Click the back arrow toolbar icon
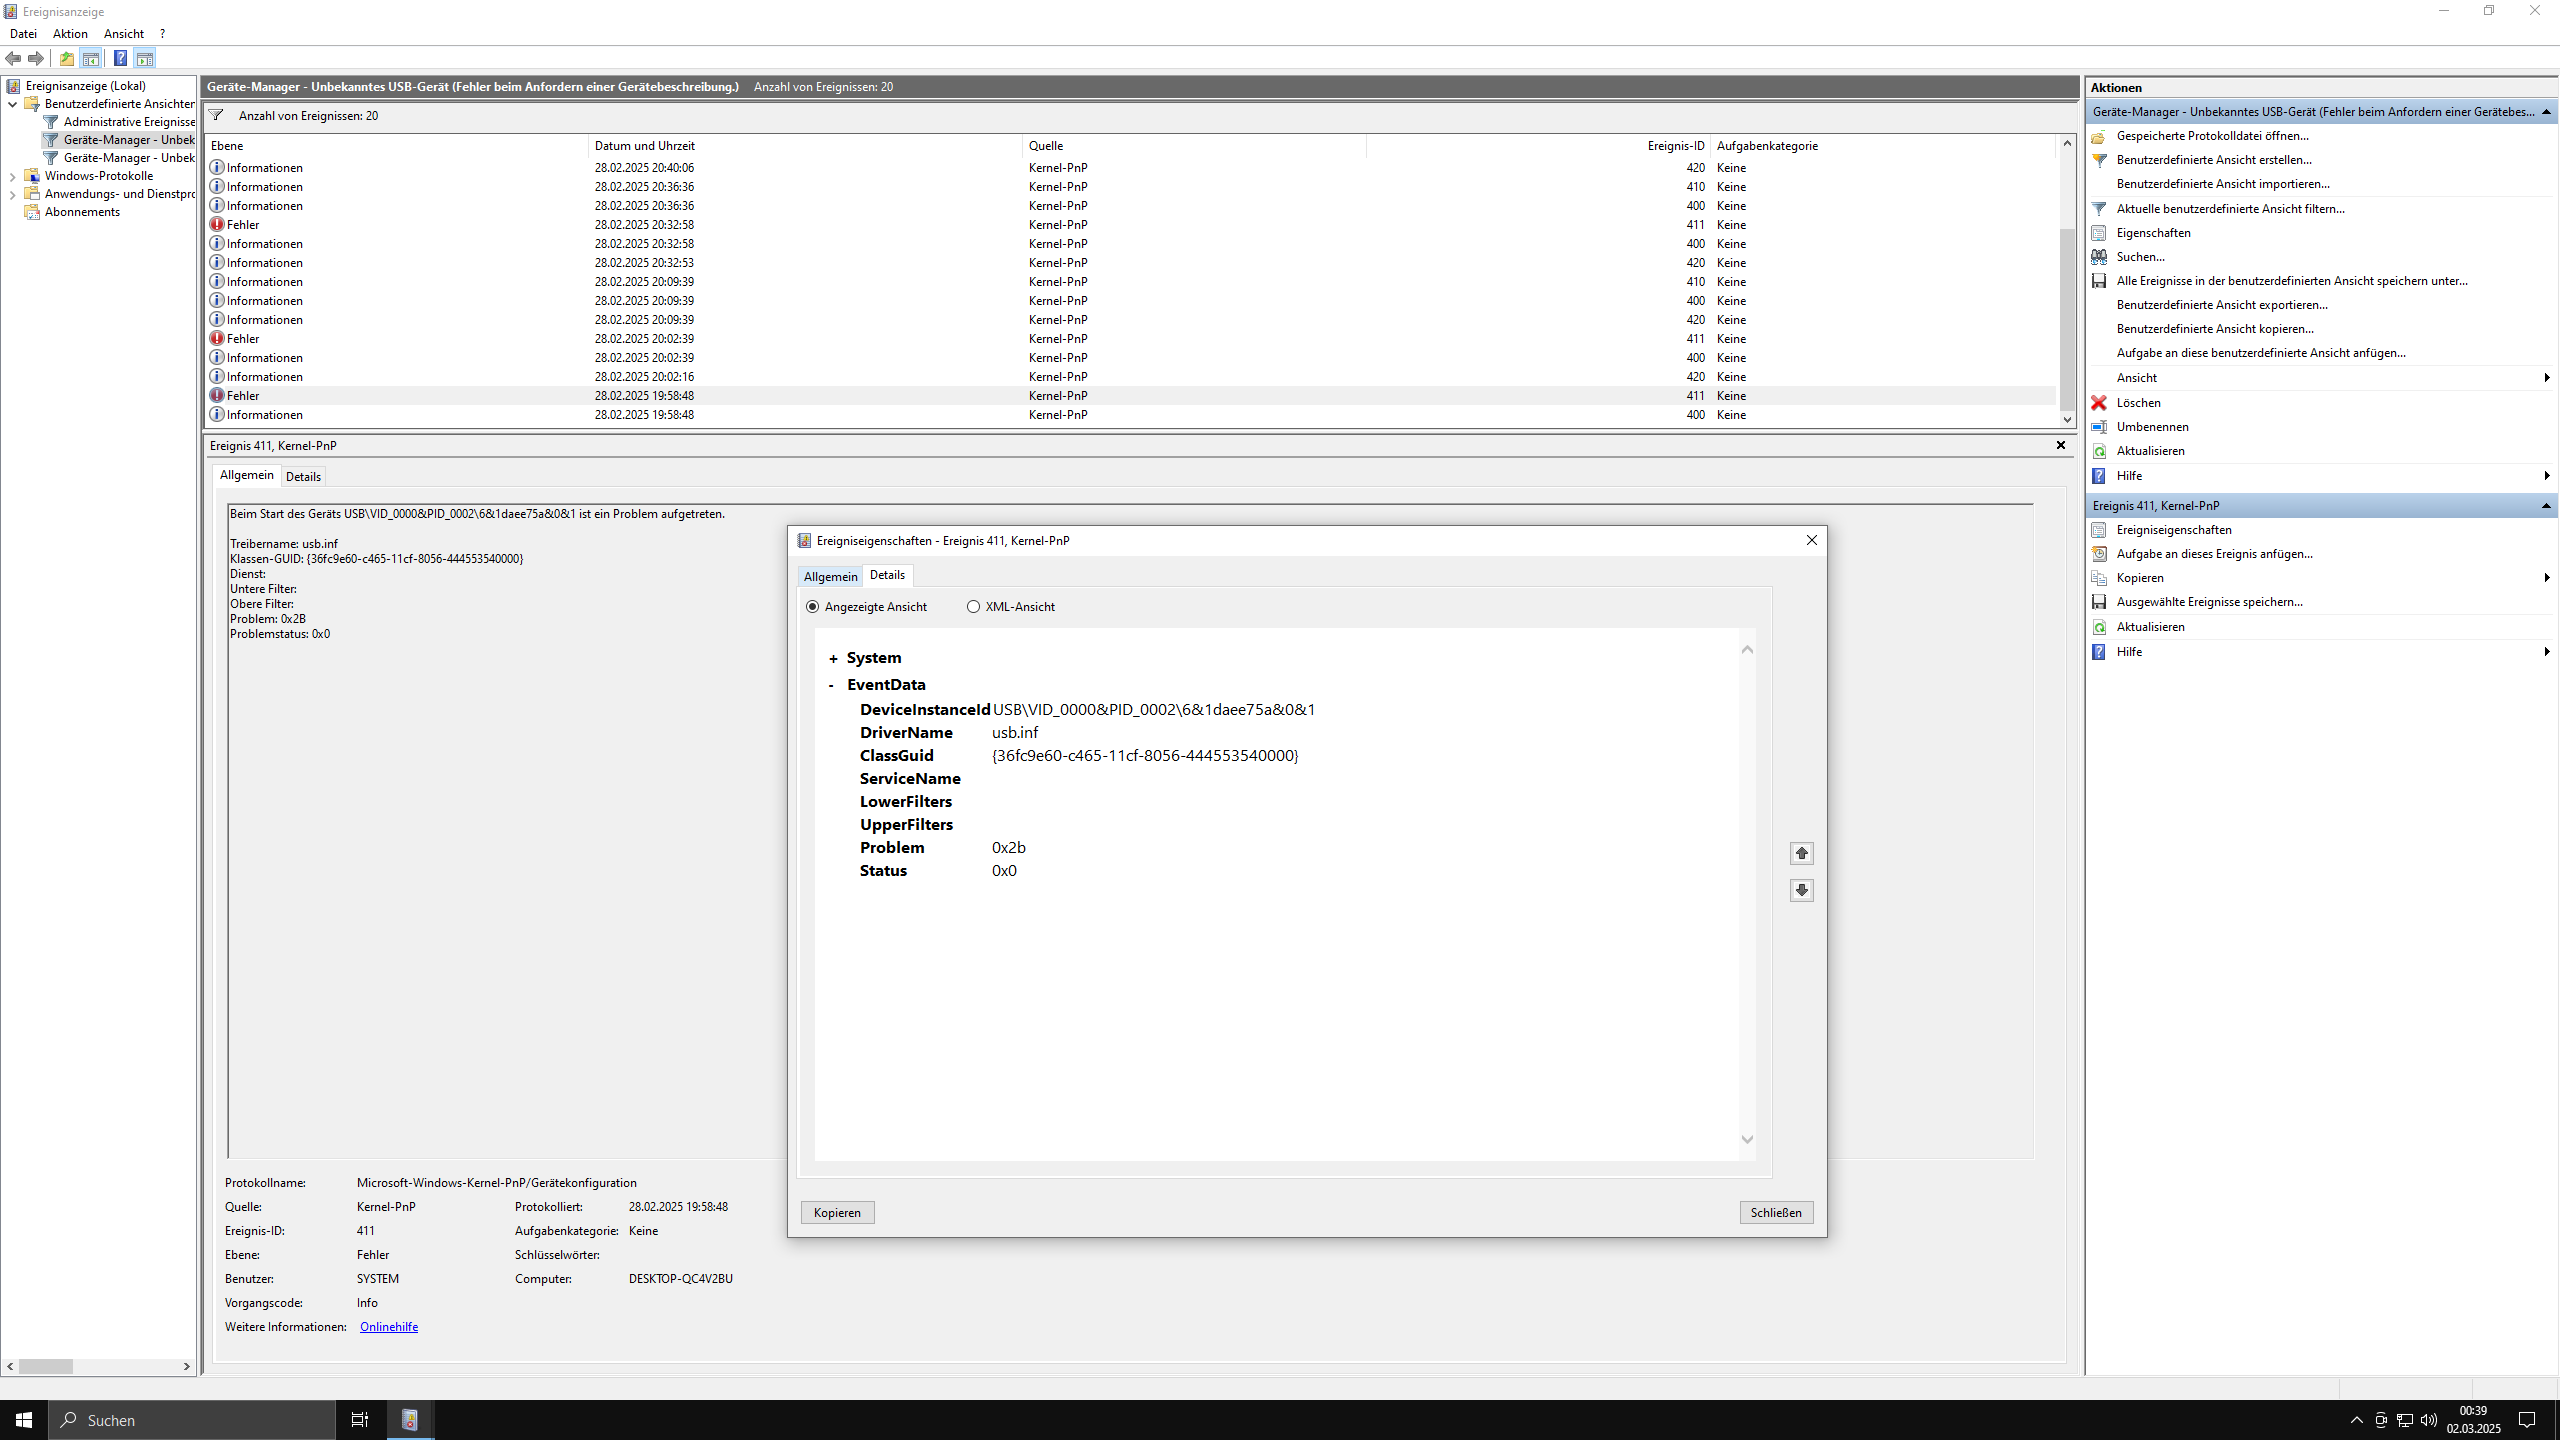Image resolution: width=2560 pixels, height=1440 pixels. point(13,58)
